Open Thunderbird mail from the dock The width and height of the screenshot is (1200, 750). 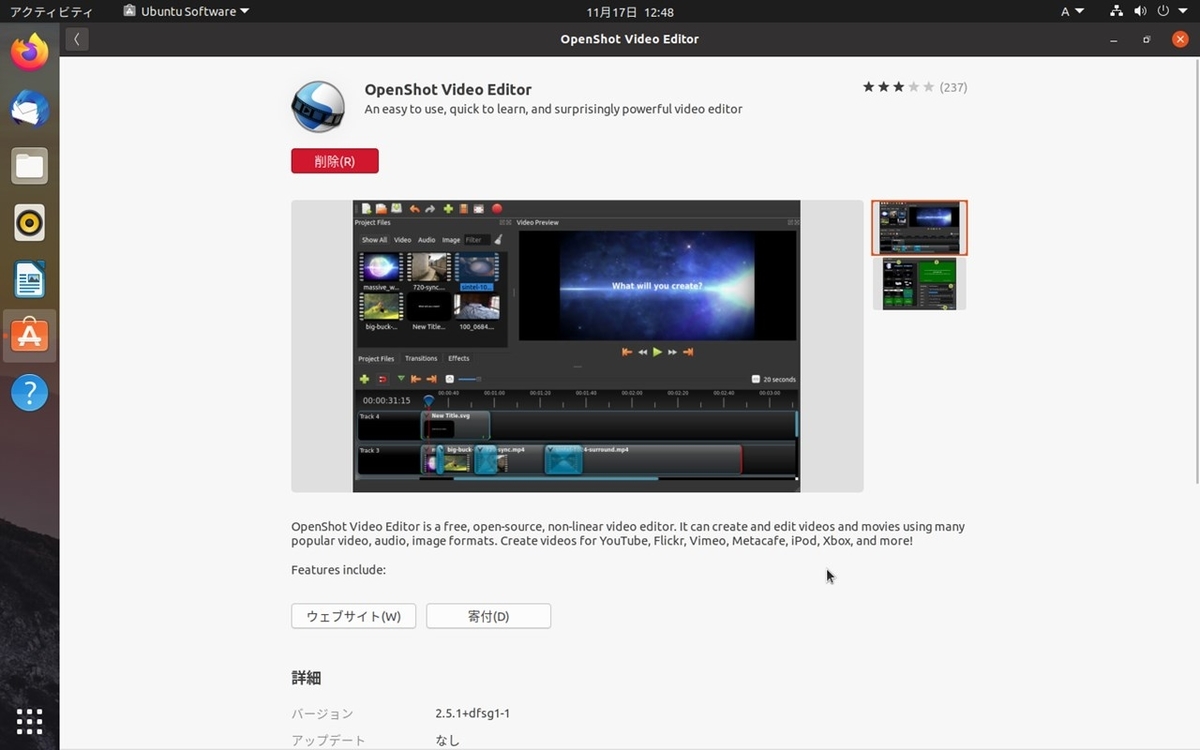(29, 109)
